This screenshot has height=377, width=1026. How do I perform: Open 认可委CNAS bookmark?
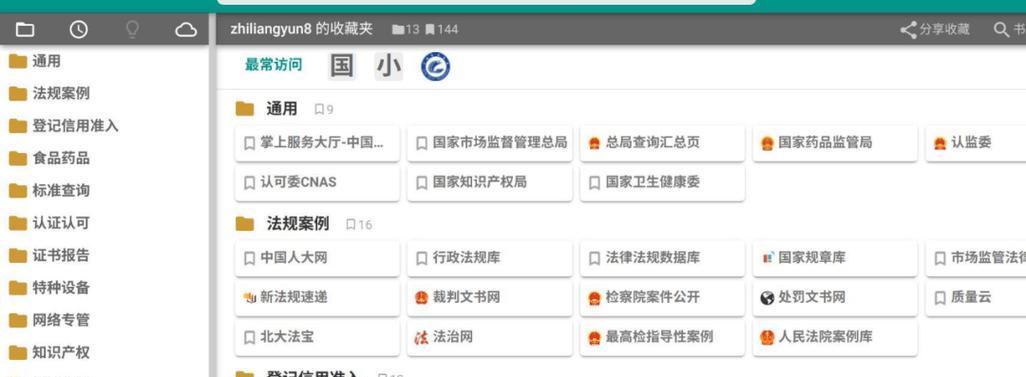(x=317, y=183)
